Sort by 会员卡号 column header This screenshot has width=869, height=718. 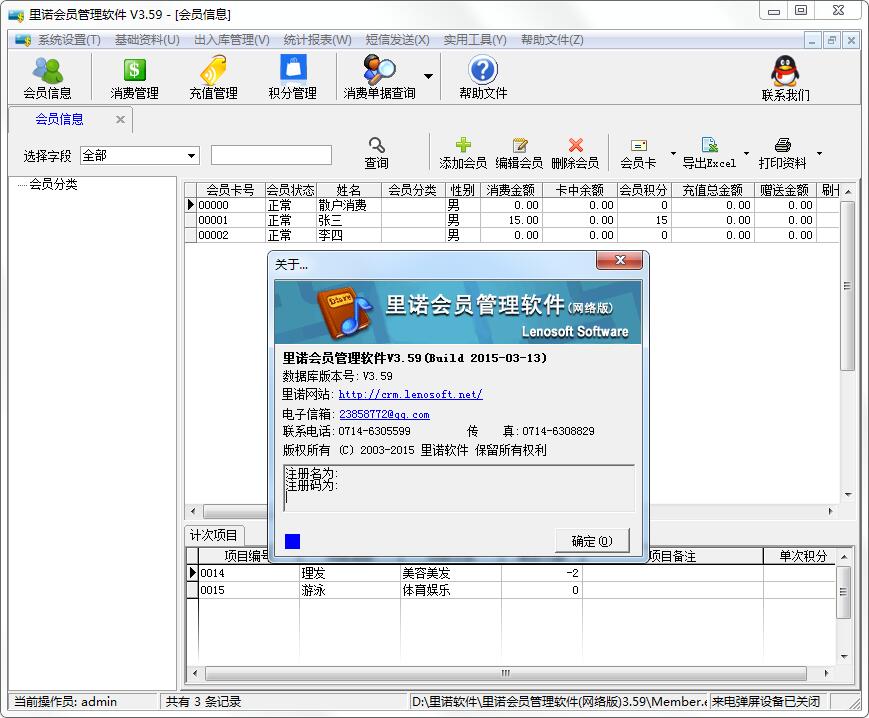tap(231, 190)
